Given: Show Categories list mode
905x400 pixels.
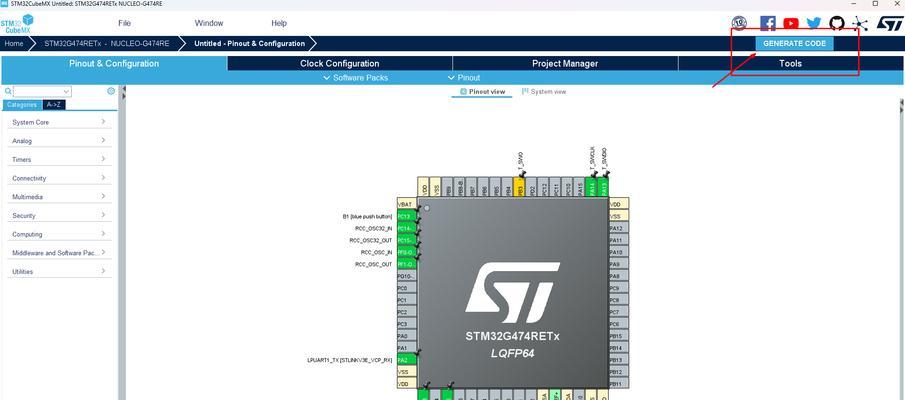Looking at the screenshot, I should click(21, 104).
